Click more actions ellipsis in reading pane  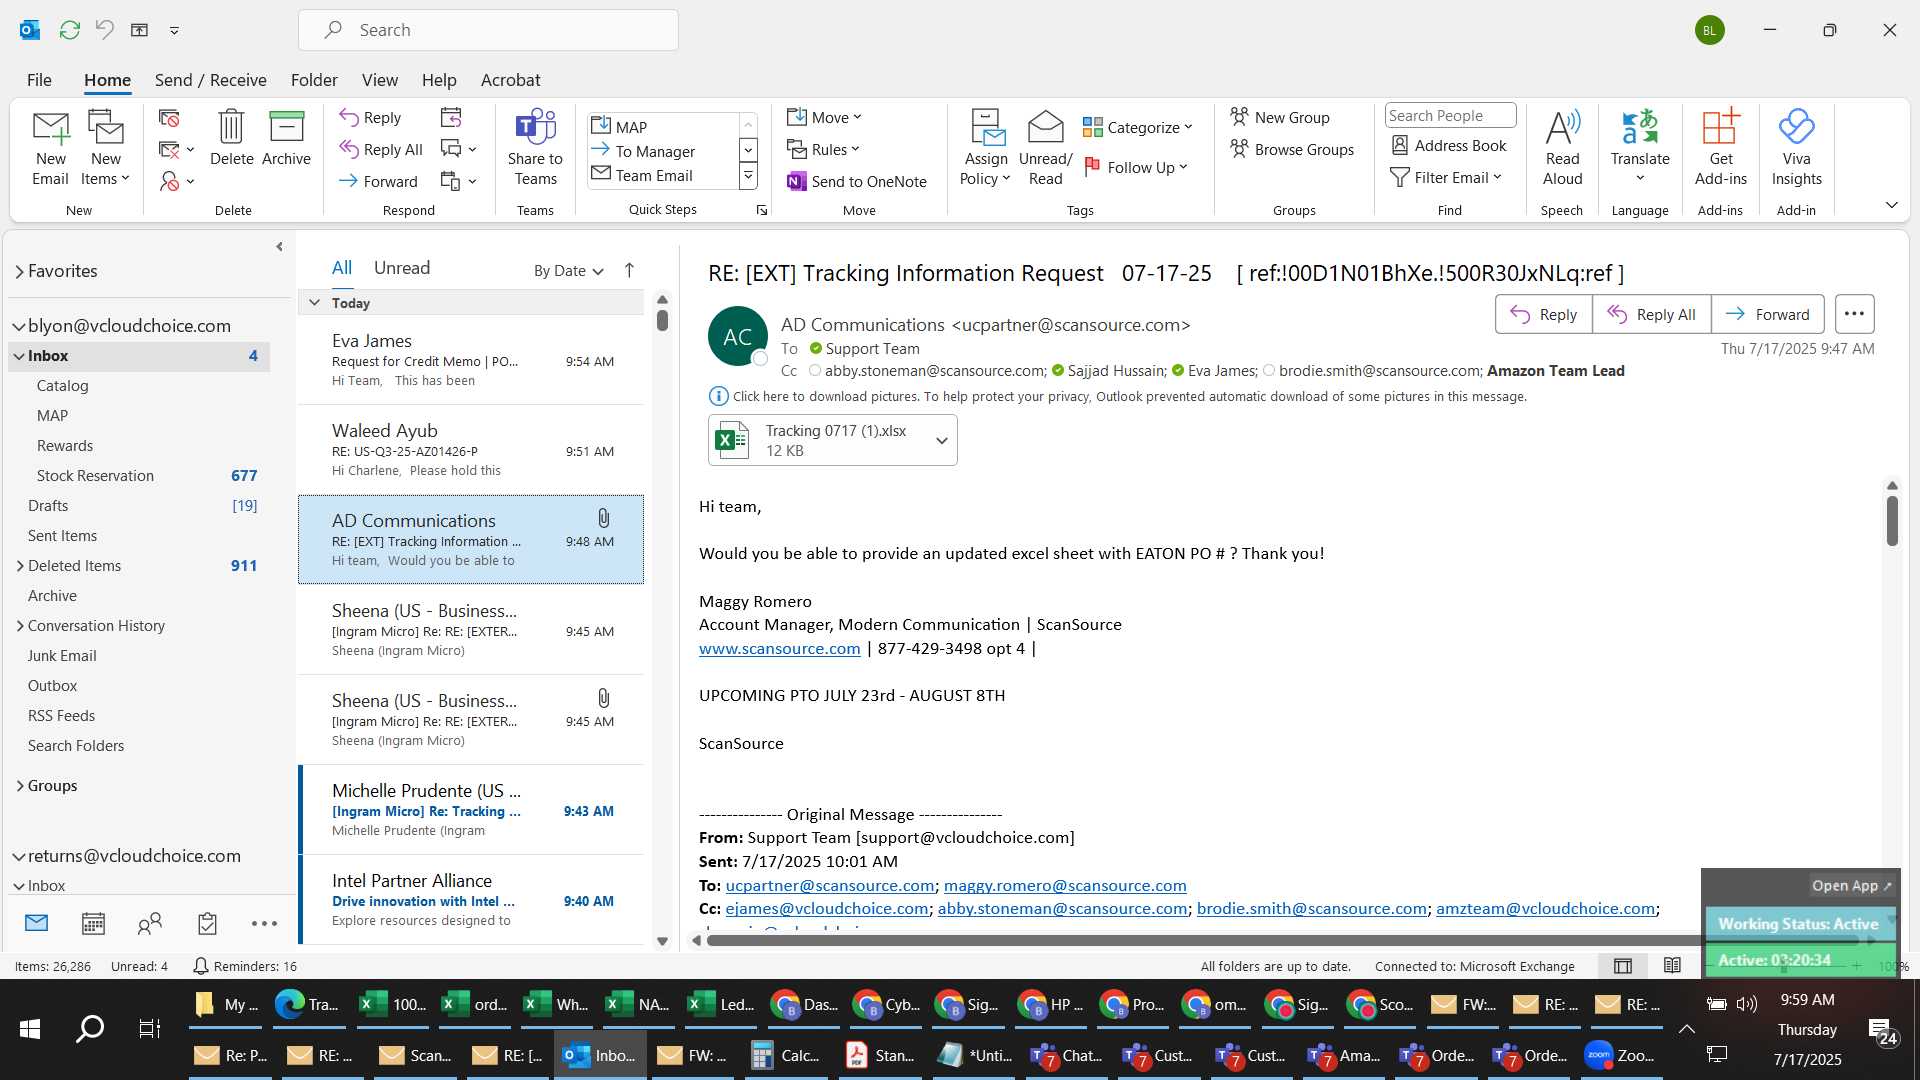tap(1854, 314)
